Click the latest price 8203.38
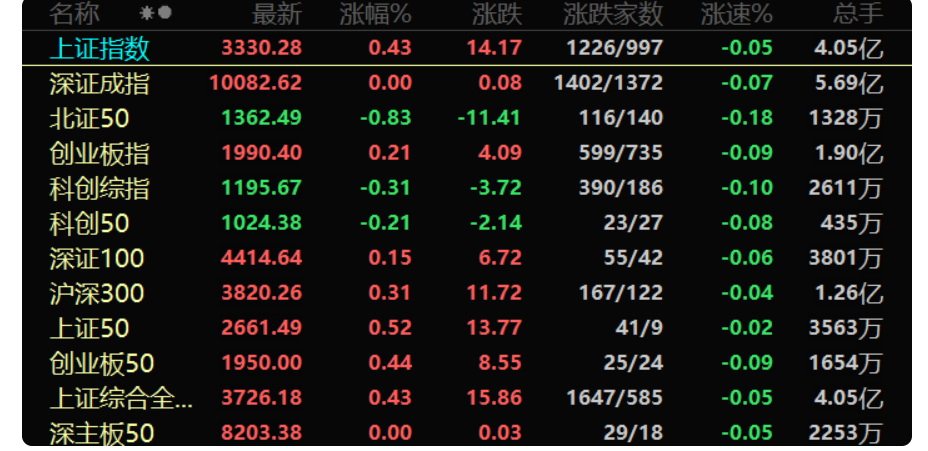The height and width of the screenshot is (451, 928). (262, 431)
